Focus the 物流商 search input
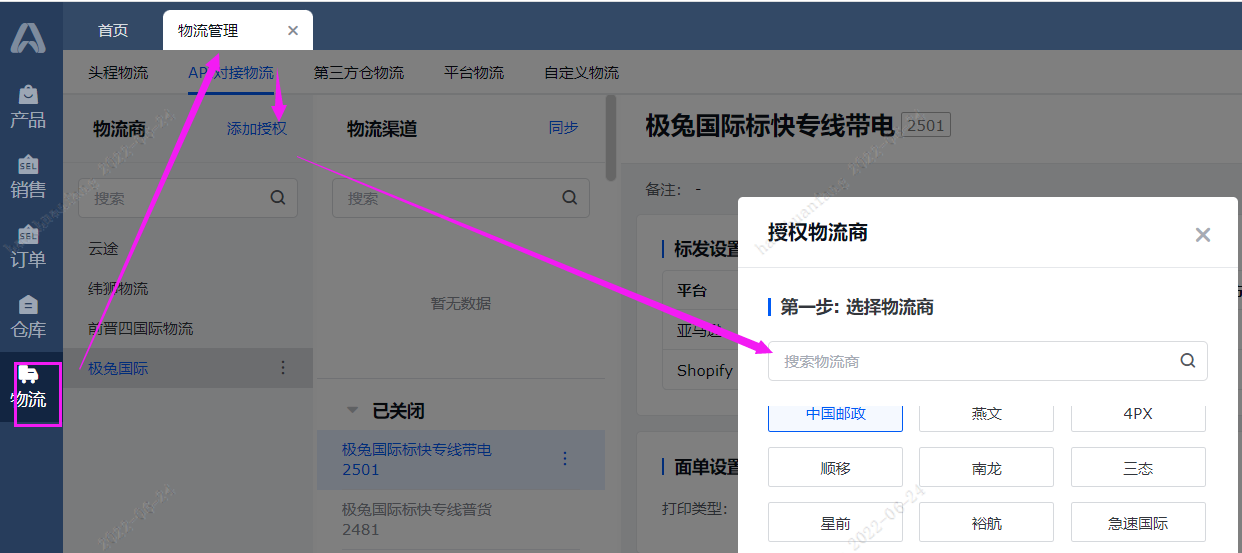The height and width of the screenshot is (553, 1242). tap(188, 198)
